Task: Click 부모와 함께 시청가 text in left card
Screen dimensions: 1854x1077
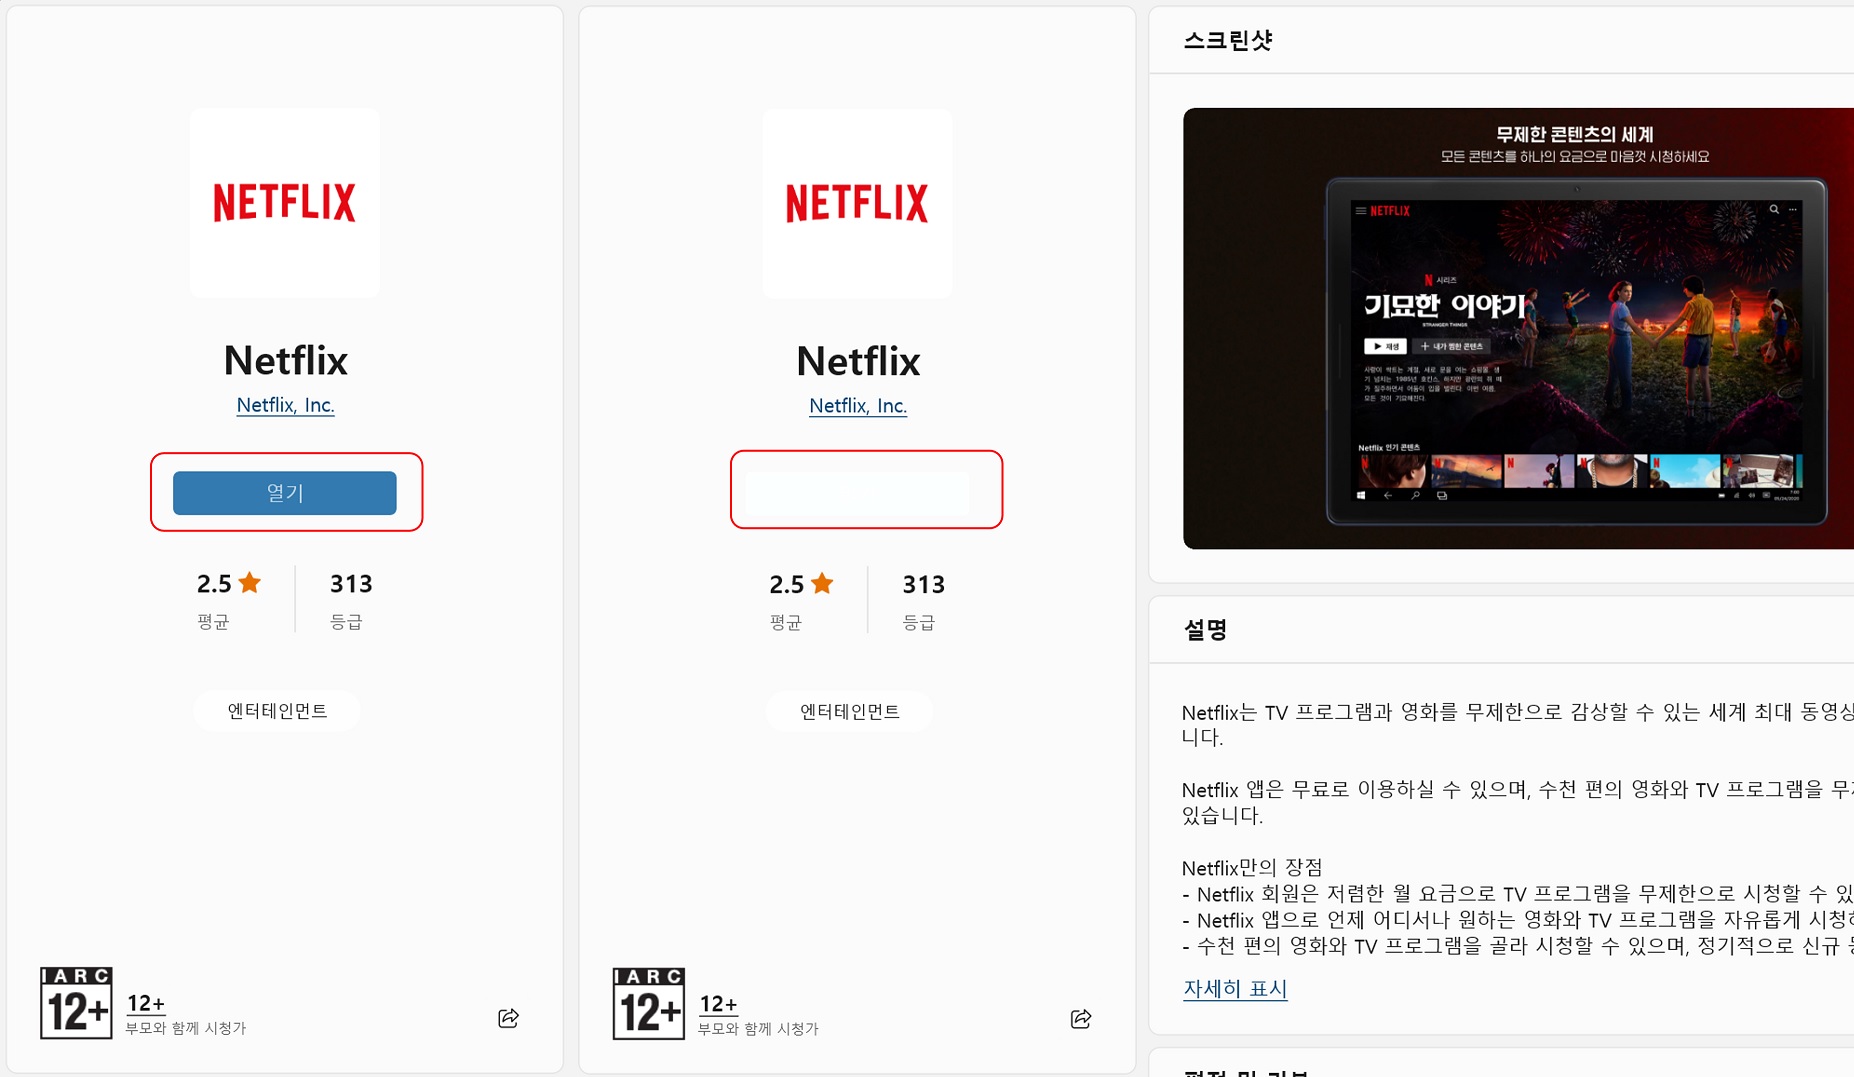Action: click(x=186, y=1028)
